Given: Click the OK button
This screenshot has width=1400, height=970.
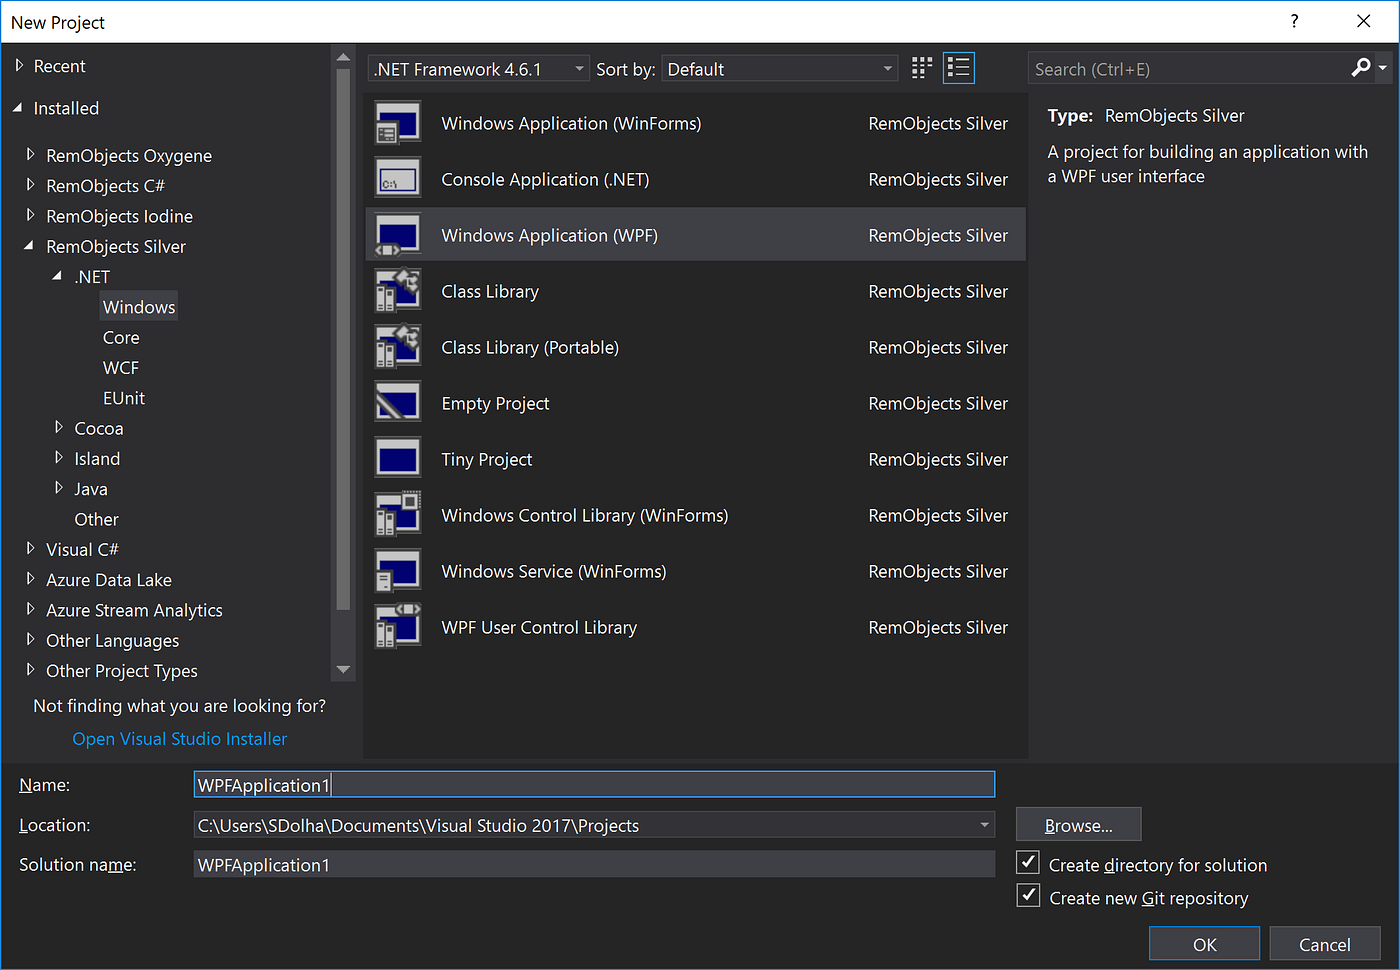Looking at the screenshot, I should click(x=1204, y=943).
